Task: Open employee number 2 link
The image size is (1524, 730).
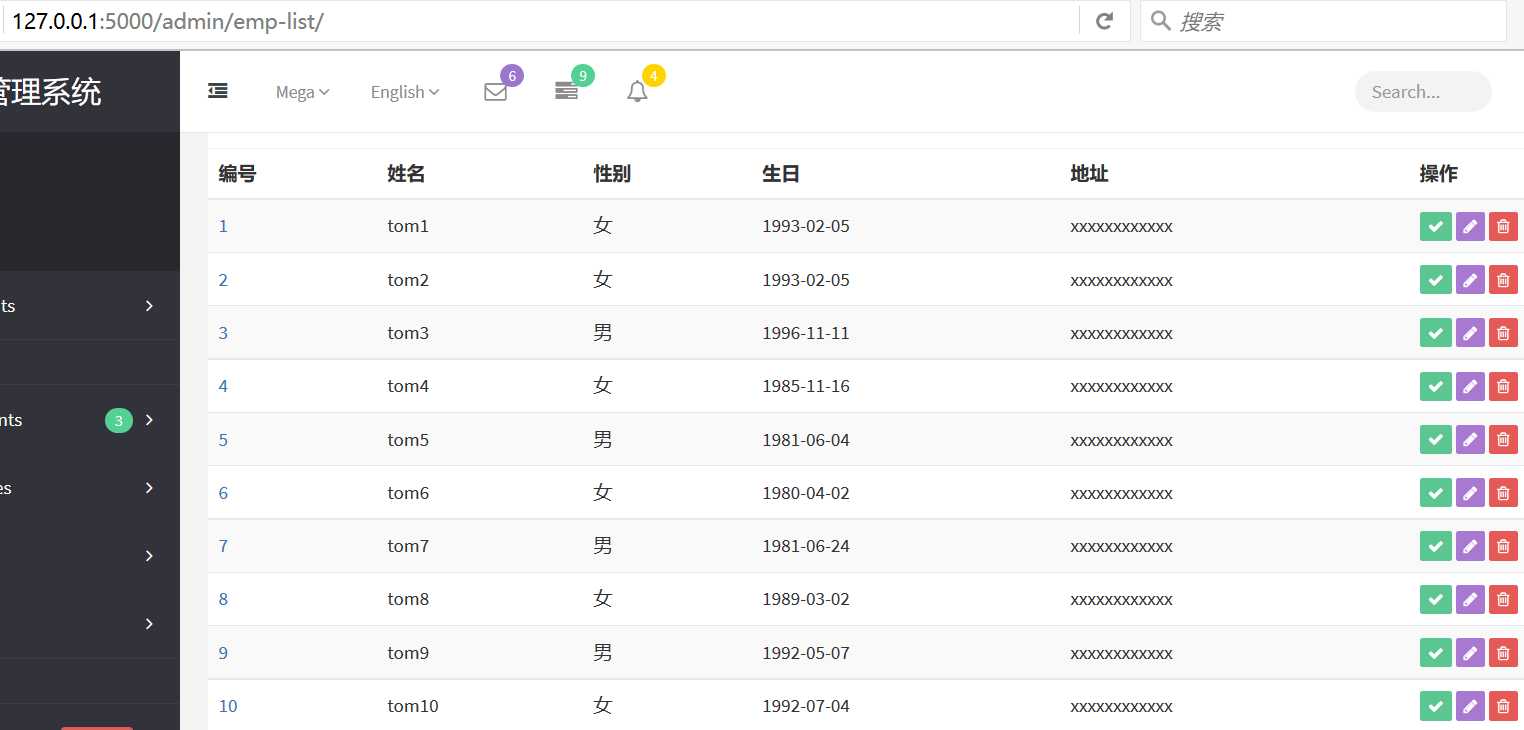Action: pos(223,280)
